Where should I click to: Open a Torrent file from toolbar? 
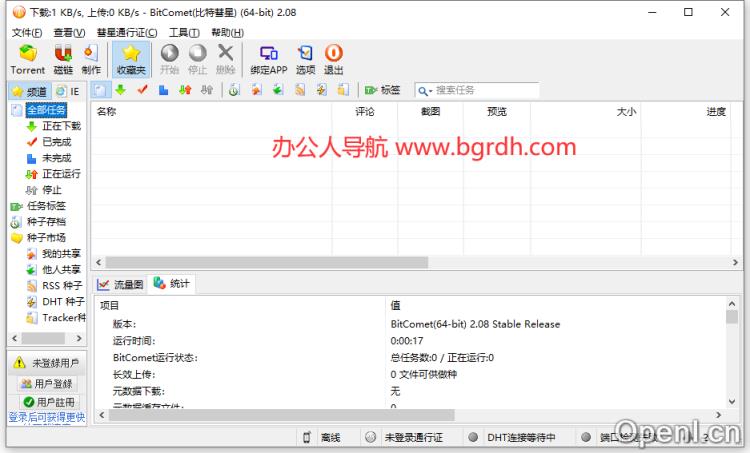[x=28, y=59]
